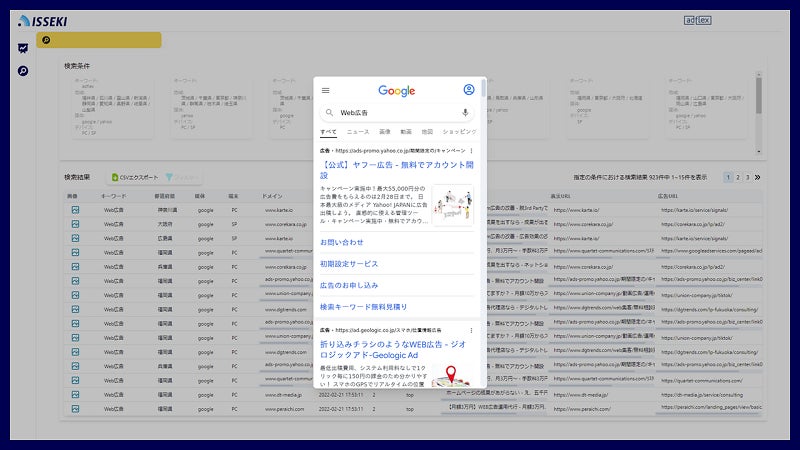Click the search conditions panel scrollbar
This screenshot has width=800, height=450.
pyautogui.click(x=759, y=95)
